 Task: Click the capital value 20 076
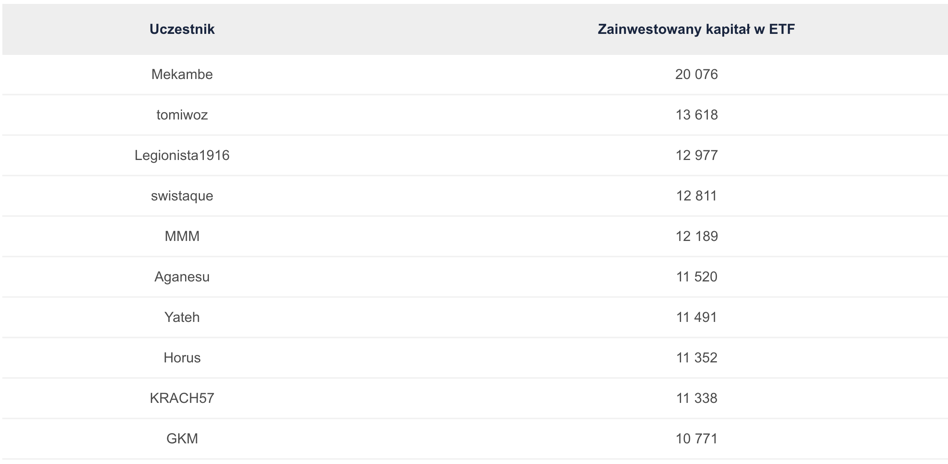(x=696, y=74)
